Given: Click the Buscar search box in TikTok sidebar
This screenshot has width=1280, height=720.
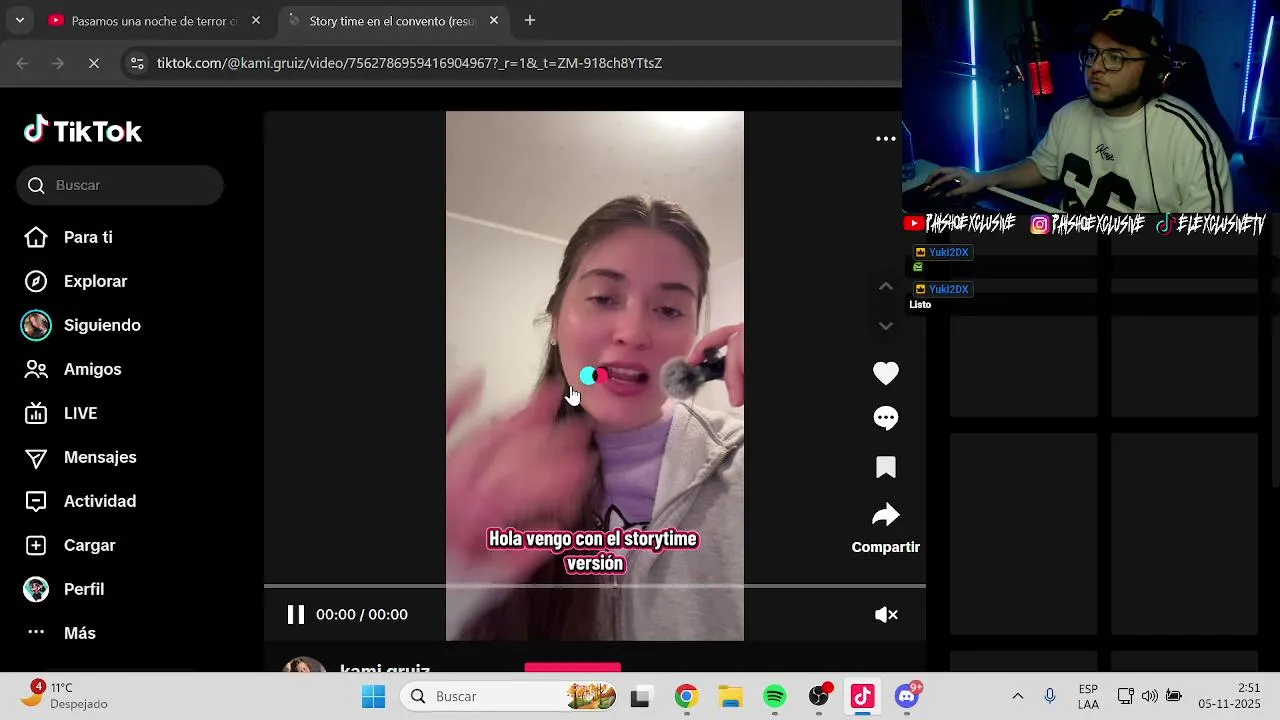Looking at the screenshot, I should [x=120, y=185].
